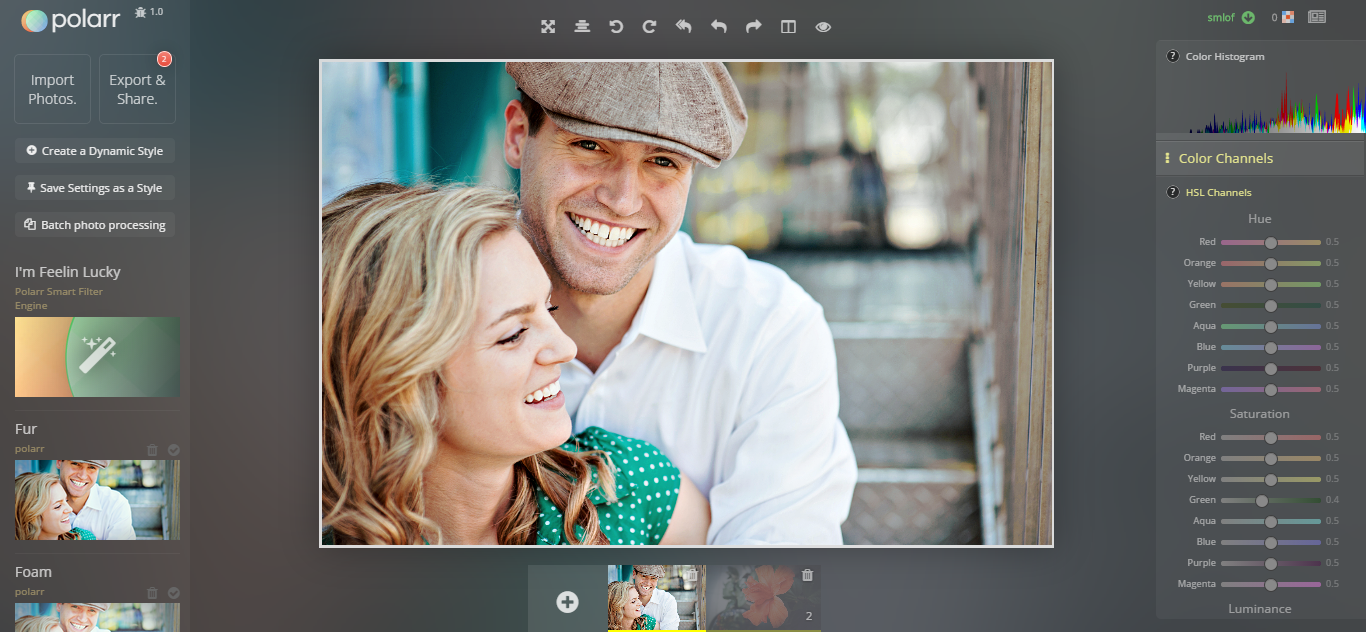Collapse the Color Channels panel header
1366x632 pixels.
[1260, 158]
